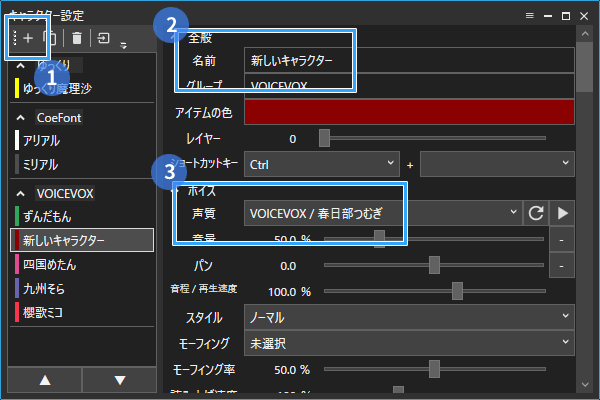Click the モーフィング率 50.0 % value

pyautogui.click(x=292, y=370)
